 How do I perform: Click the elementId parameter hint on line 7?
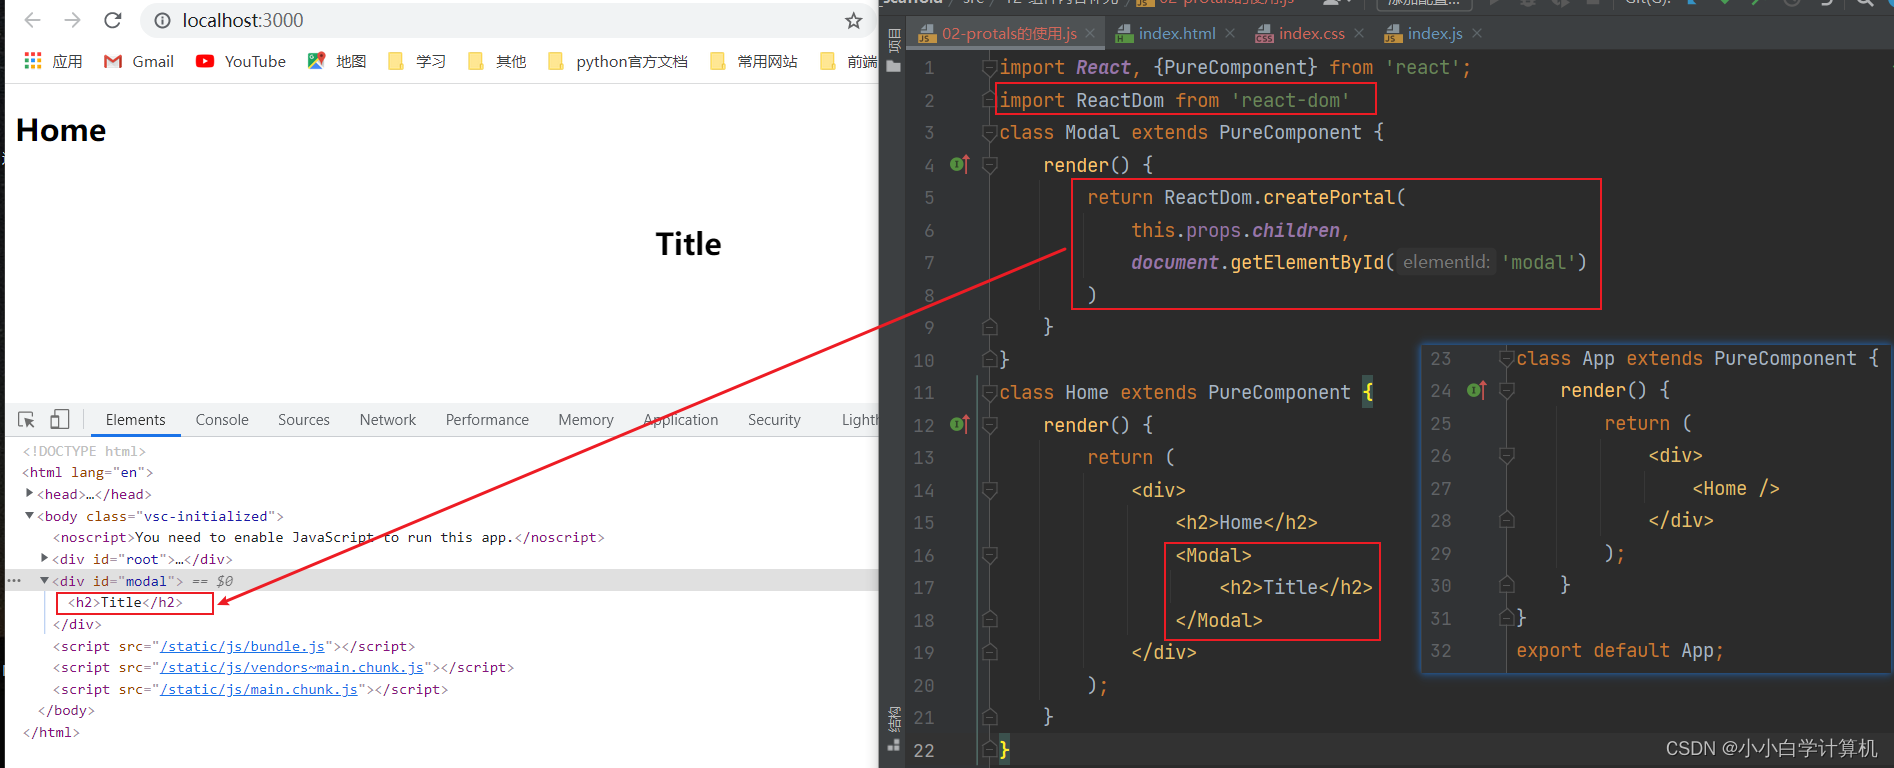click(1446, 262)
